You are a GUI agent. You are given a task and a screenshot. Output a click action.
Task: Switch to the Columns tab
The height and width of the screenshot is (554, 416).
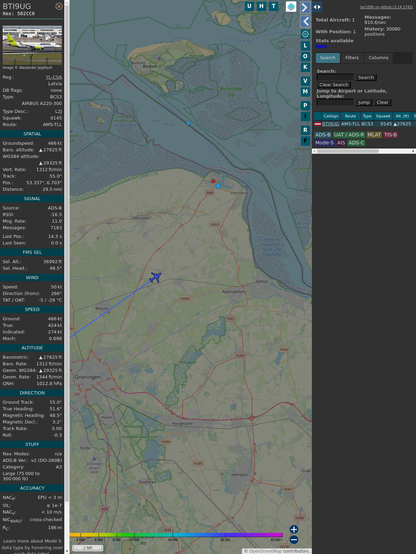(378, 58)
